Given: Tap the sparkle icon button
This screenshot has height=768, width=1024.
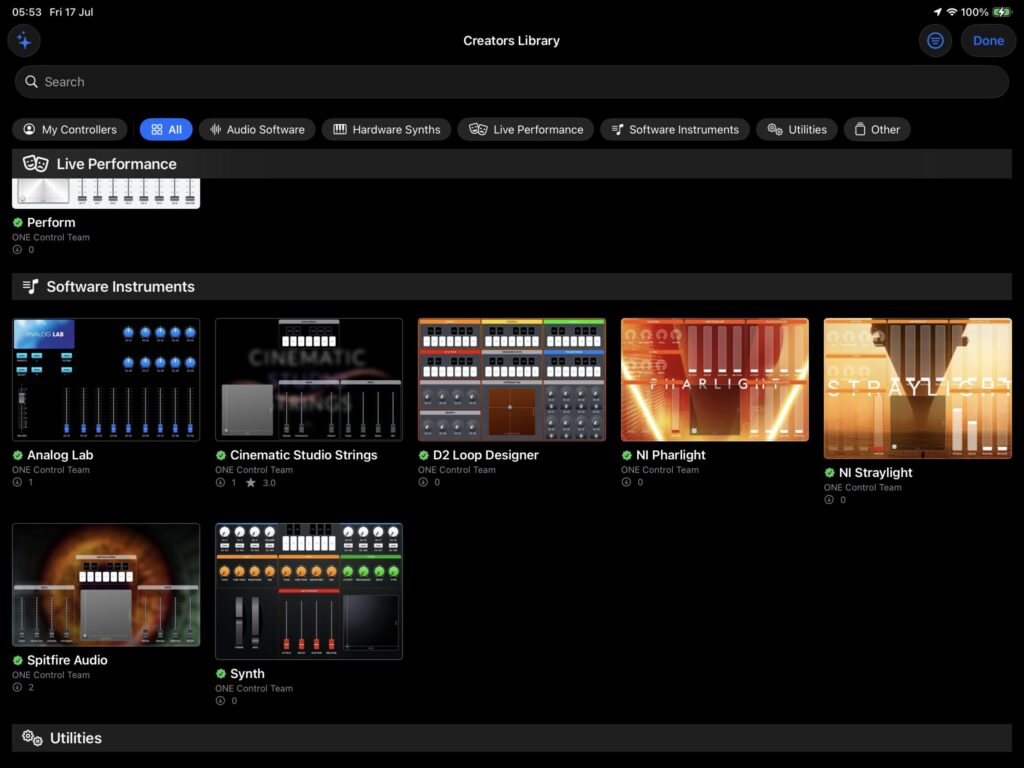Looking at the screenshot, I should [24, 40].
